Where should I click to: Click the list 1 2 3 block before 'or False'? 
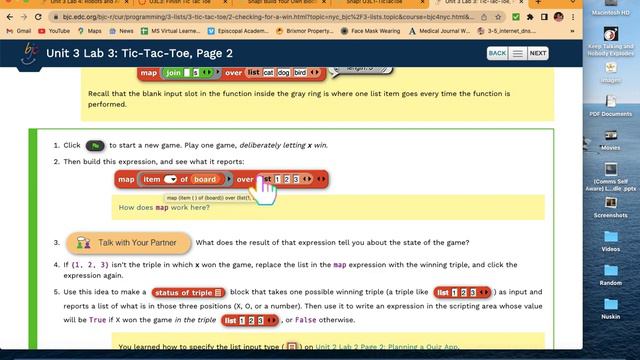tap(250, 321)
